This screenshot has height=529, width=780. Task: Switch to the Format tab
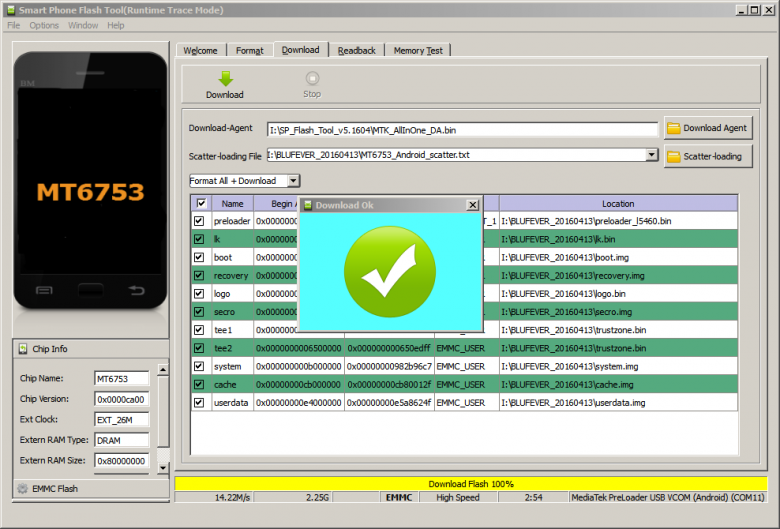click(x=250, y=50)
